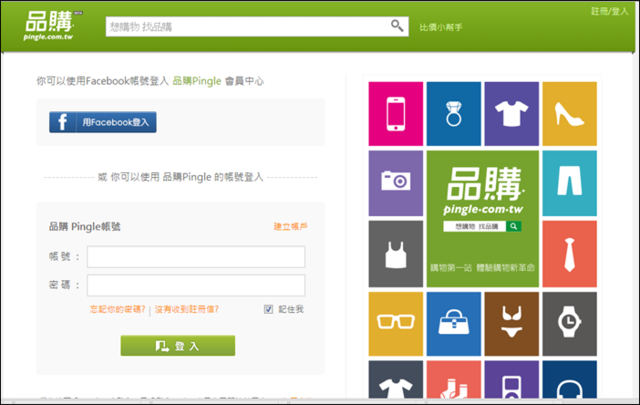The height and width of the screenshot is (405, 640).
Task: Click the magnifier search icon in header
Action: (397, 26)
